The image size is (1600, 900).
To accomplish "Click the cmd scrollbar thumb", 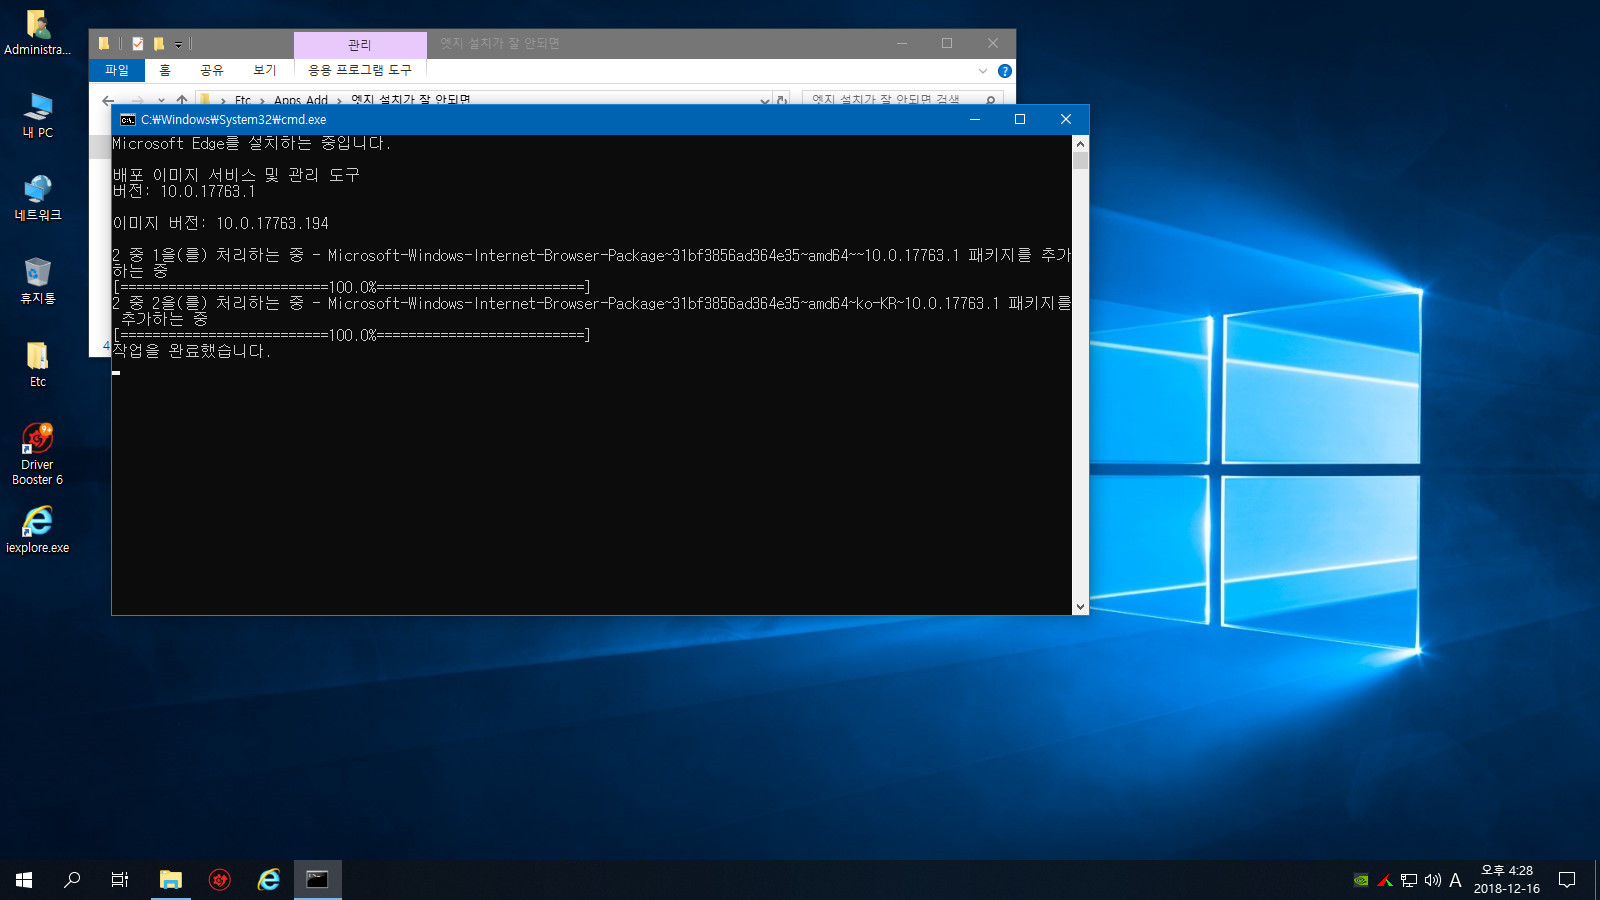I will pos(1080,160).
